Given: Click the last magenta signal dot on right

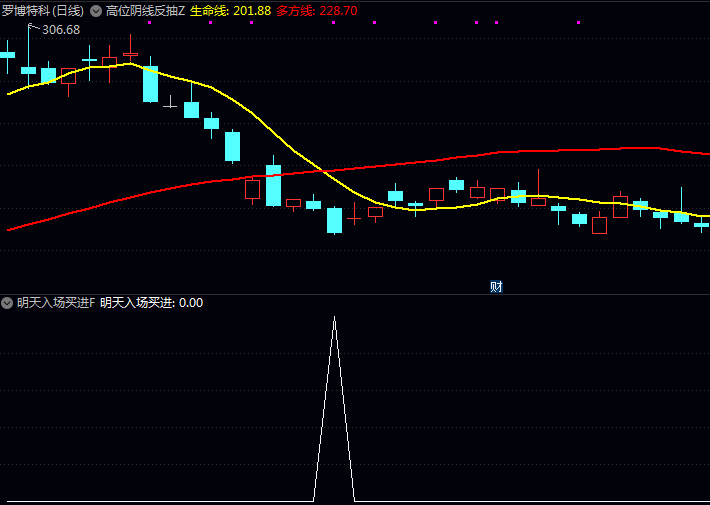Looking at the screenshot, I should pyautogui.click(x=497, y=22).
